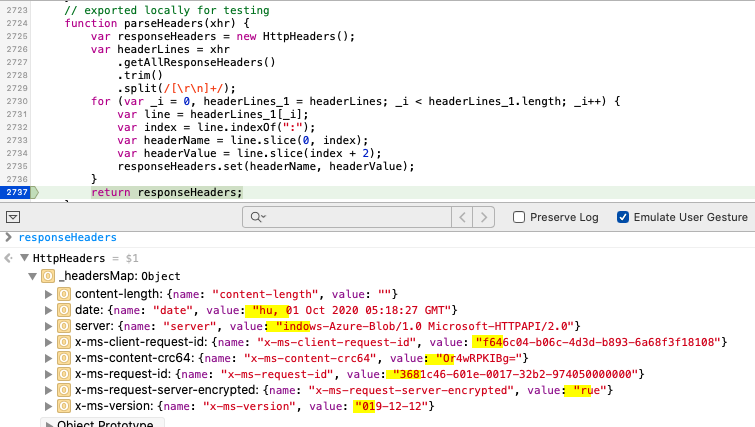The width and height of the screenshot is (755, 427).
Task: Go to previous search result arrow
Action: coord(462,217)
